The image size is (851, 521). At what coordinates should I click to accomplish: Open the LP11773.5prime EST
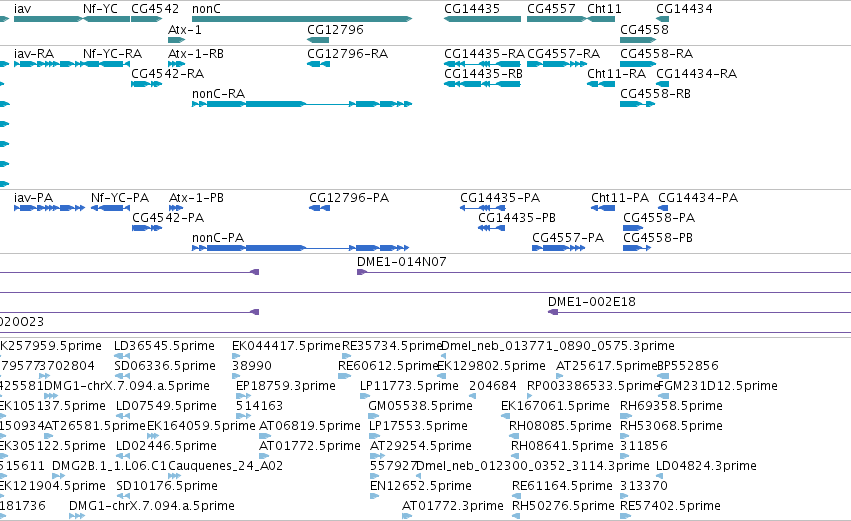pos(364,396)
